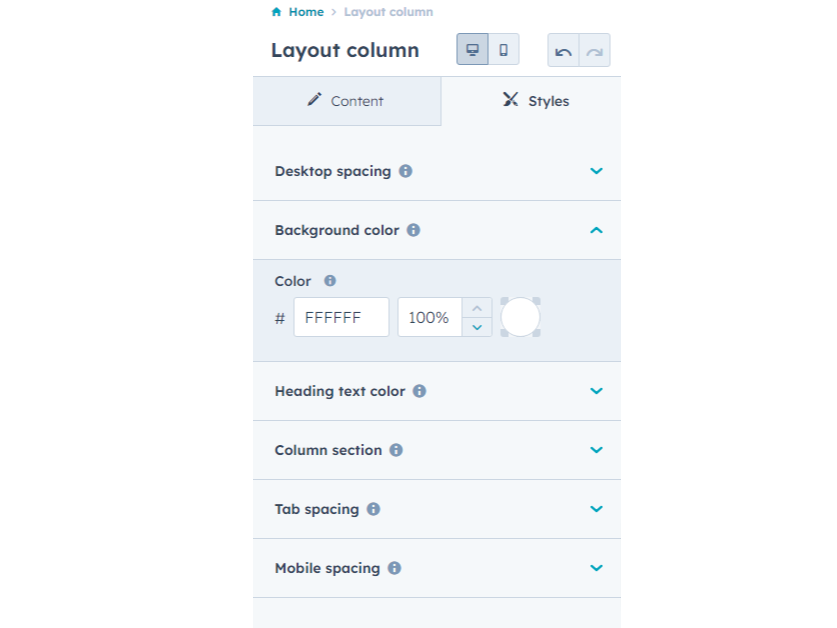Click the info icon beside Color label
The width and height of the screenshot is (837, 628).
pyautogui.click(x=330, y=281)
